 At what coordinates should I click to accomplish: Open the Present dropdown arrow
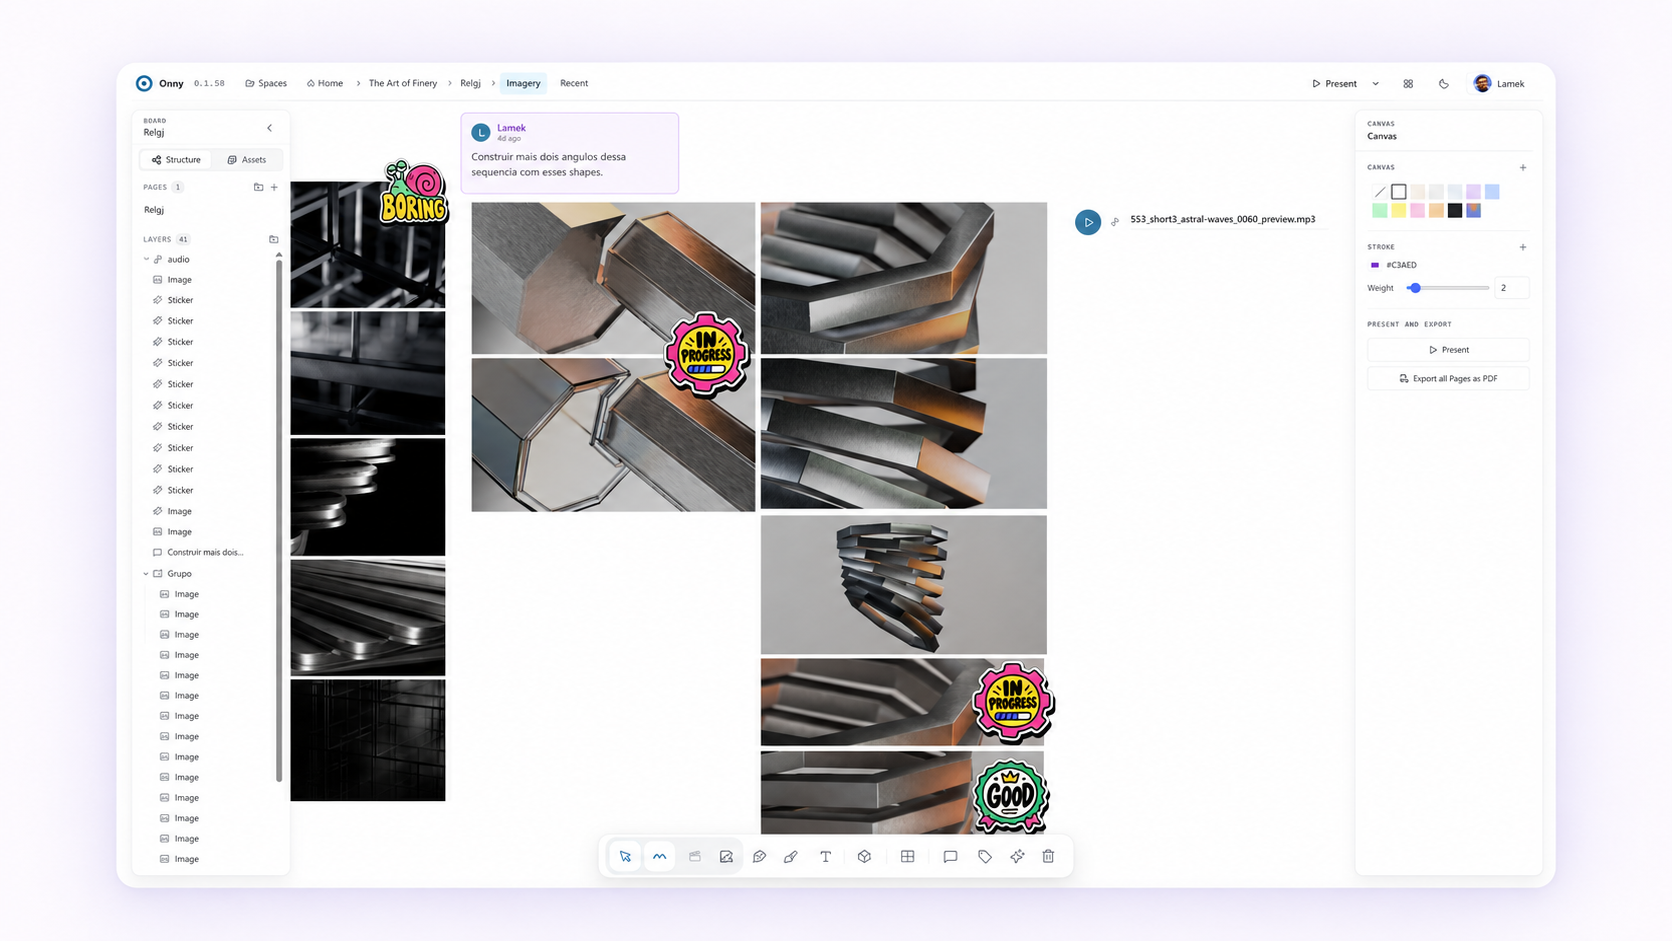[x=1375, y=84]
